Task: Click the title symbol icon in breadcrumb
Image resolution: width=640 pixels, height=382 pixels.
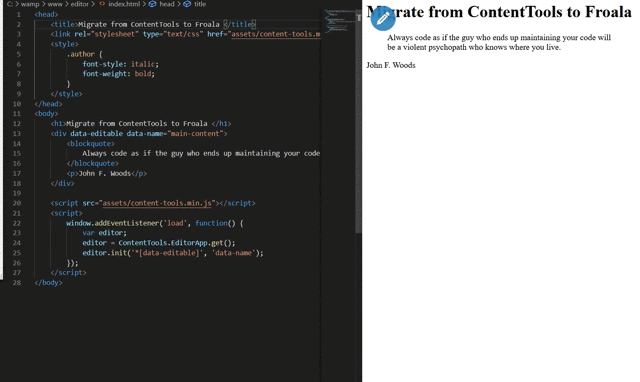Action: 187,4
